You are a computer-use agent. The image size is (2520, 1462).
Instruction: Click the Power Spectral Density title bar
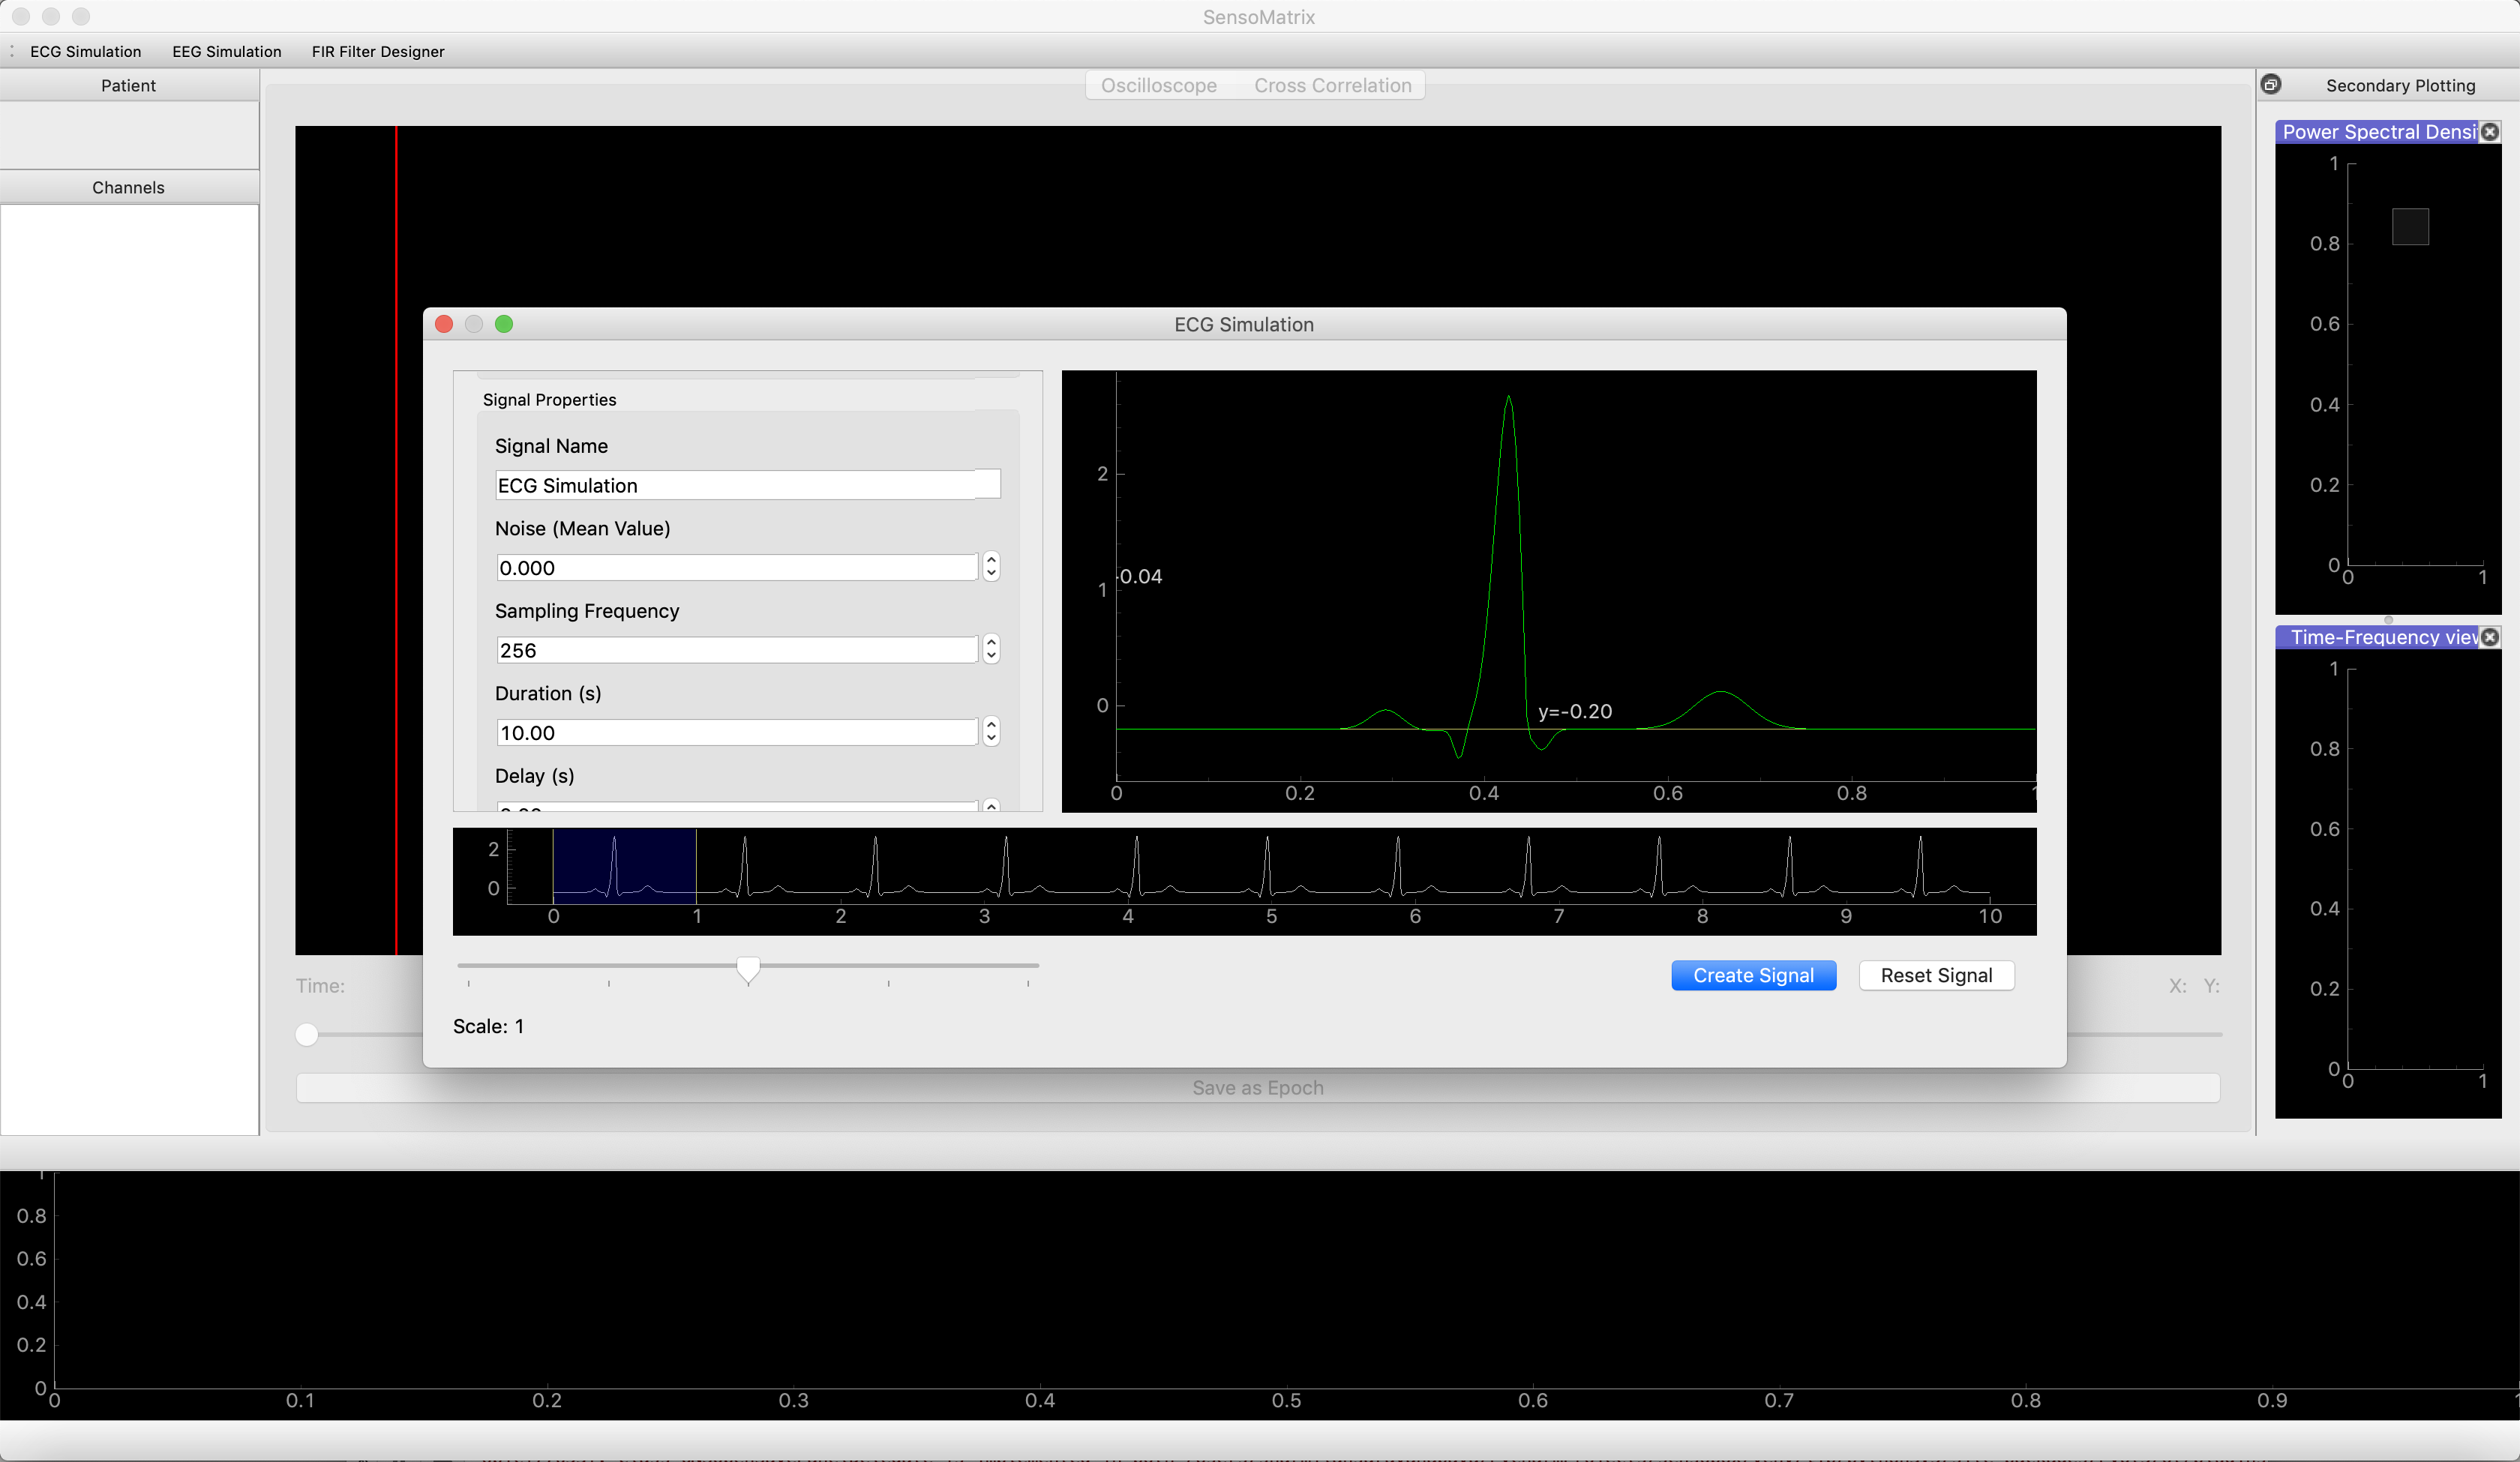[2378, 132]
